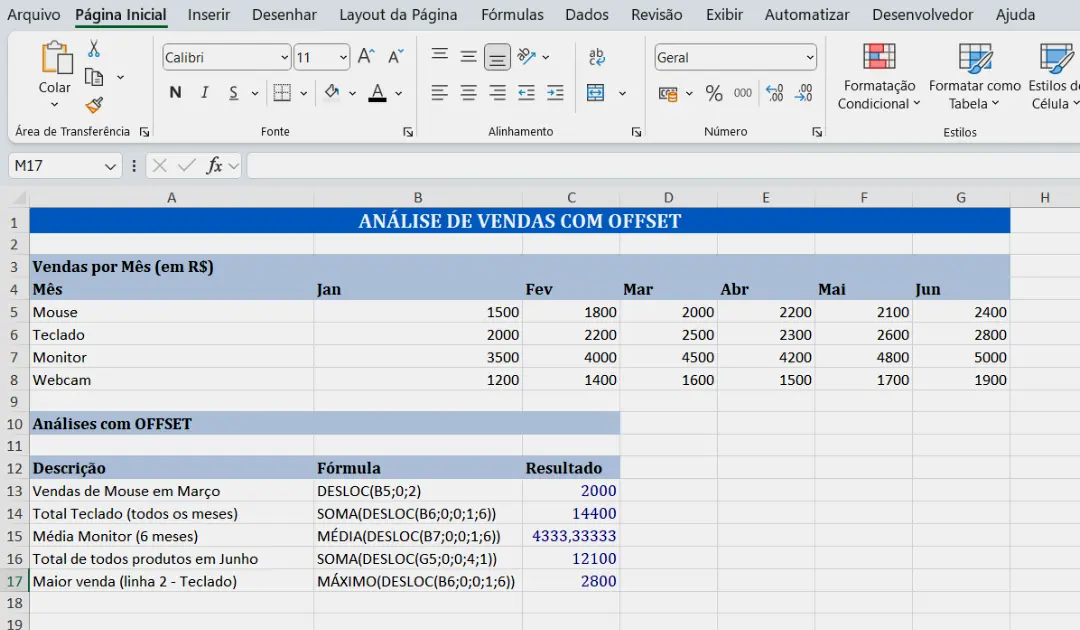Expand the Name Box dropdown showing M17
1080x630 pixels.
tap(111, 166)
